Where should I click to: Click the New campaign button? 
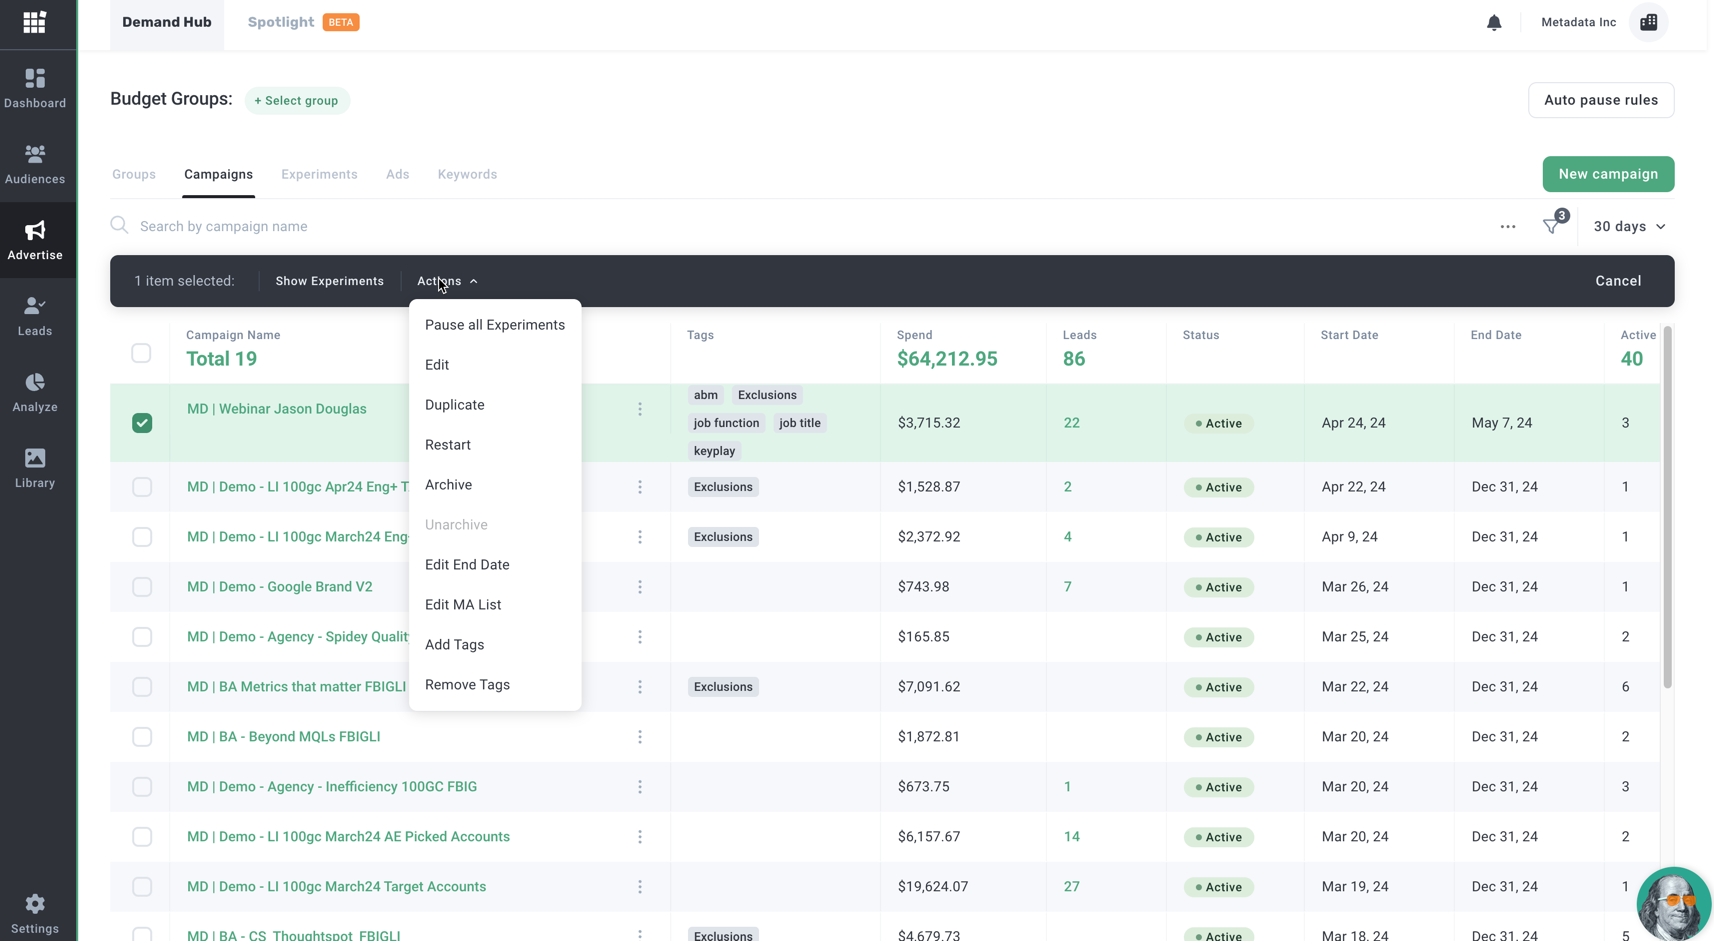[x=1607, y=174]
